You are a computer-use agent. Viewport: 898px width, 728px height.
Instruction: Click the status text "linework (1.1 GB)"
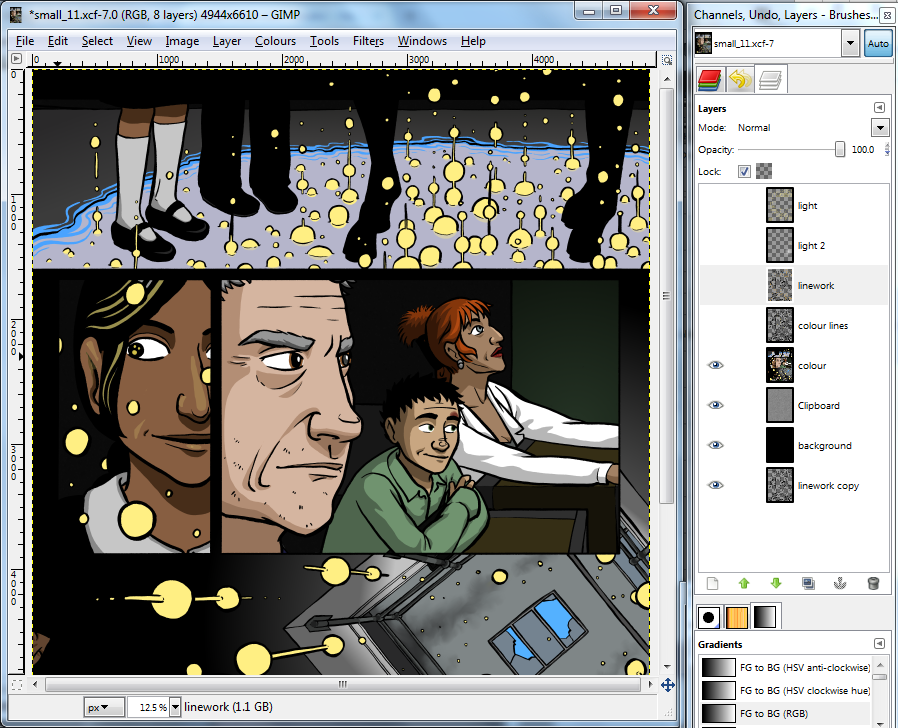[229, 707]
